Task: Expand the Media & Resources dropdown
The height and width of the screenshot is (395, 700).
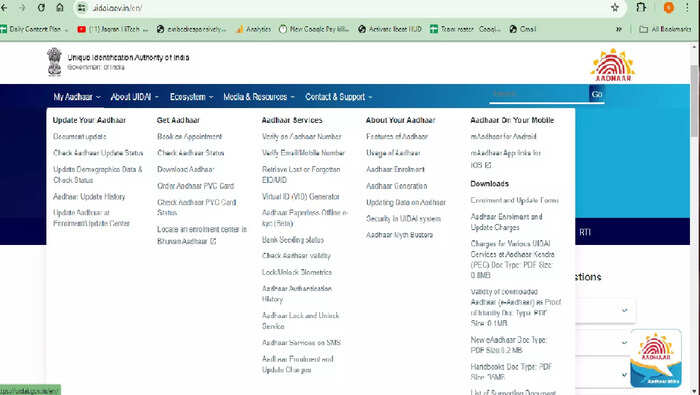Action: (x=259, y=97)
